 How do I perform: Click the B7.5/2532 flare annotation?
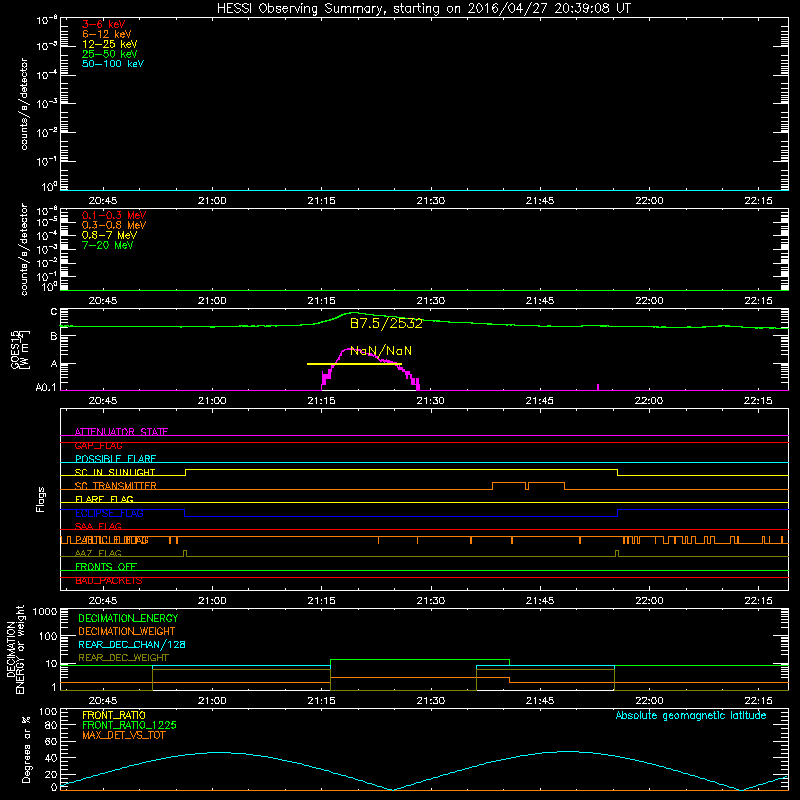386,323
